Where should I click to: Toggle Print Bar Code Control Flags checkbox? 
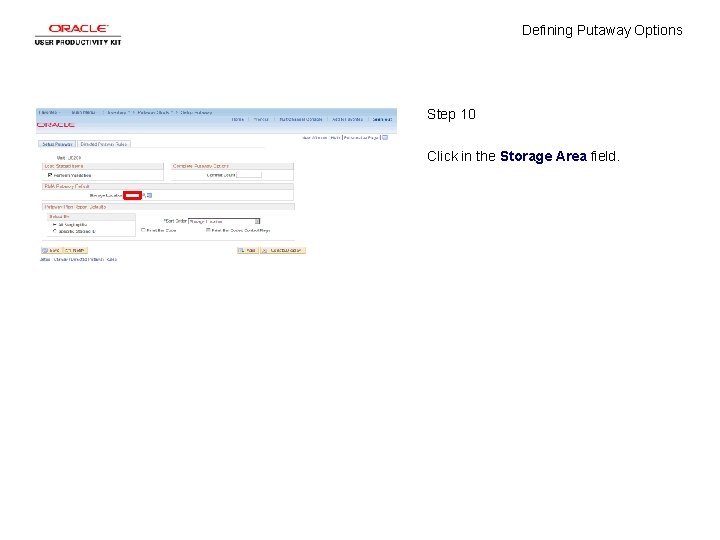click(208, 230)
